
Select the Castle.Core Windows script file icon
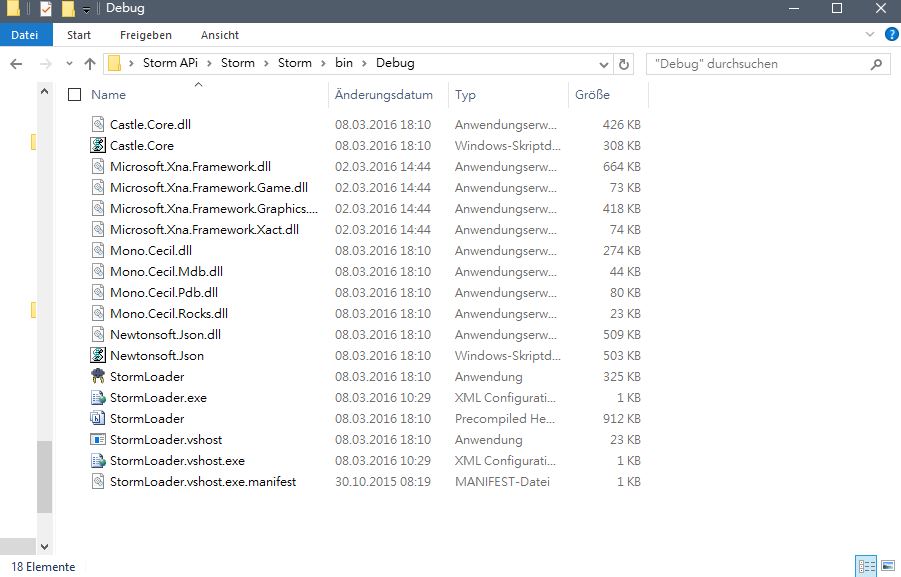click(x=97, y=145)
